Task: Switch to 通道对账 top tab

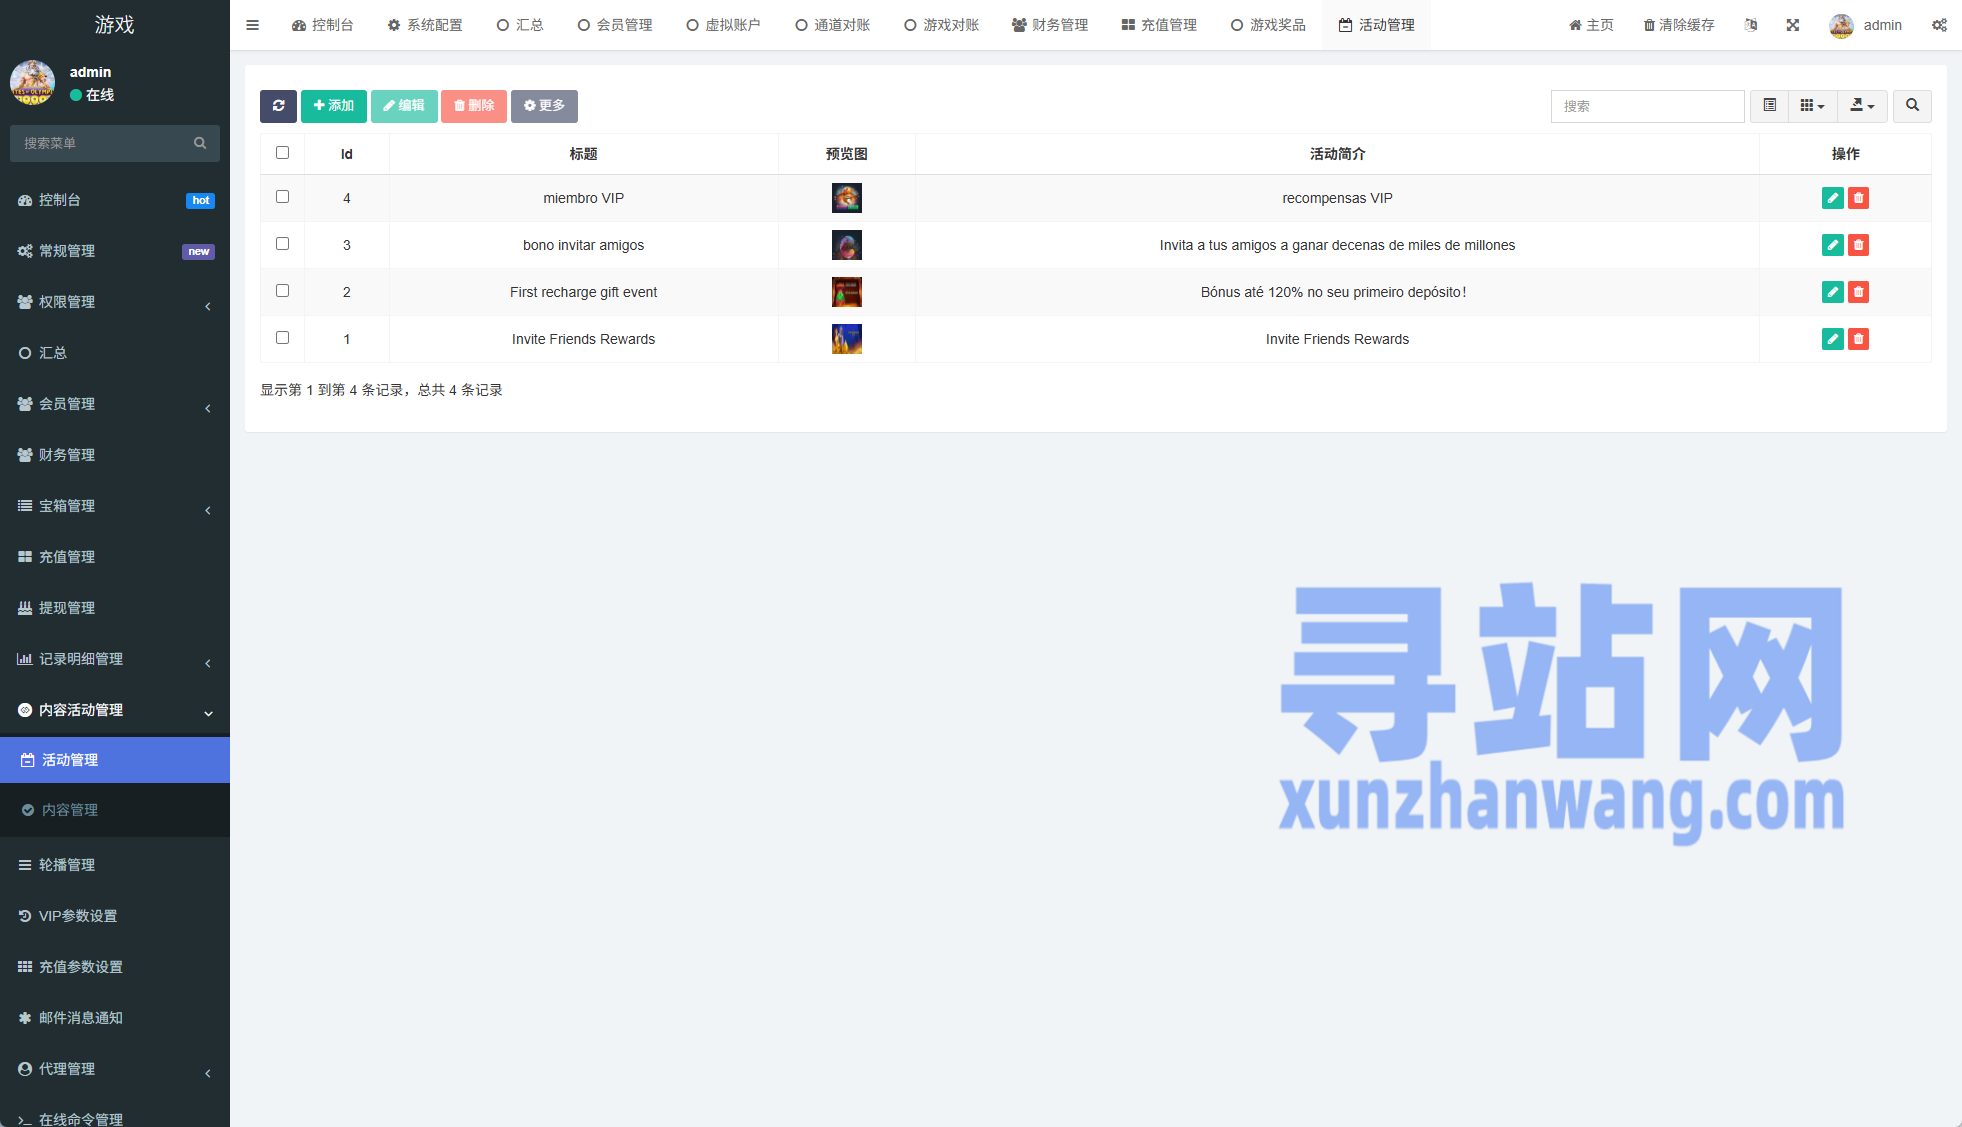Action: pyautogui.click(x=832, y=25)
